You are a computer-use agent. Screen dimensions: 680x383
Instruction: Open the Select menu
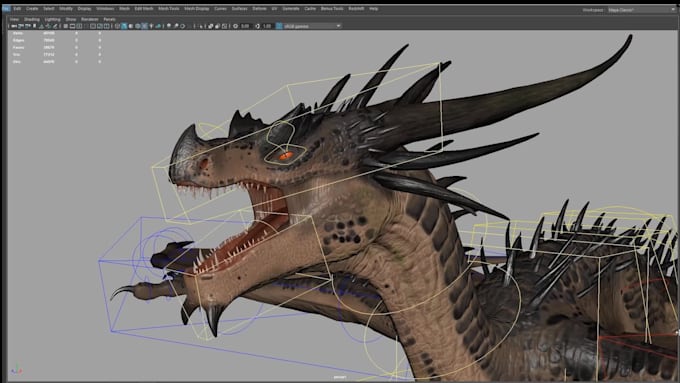click(49, 9)
